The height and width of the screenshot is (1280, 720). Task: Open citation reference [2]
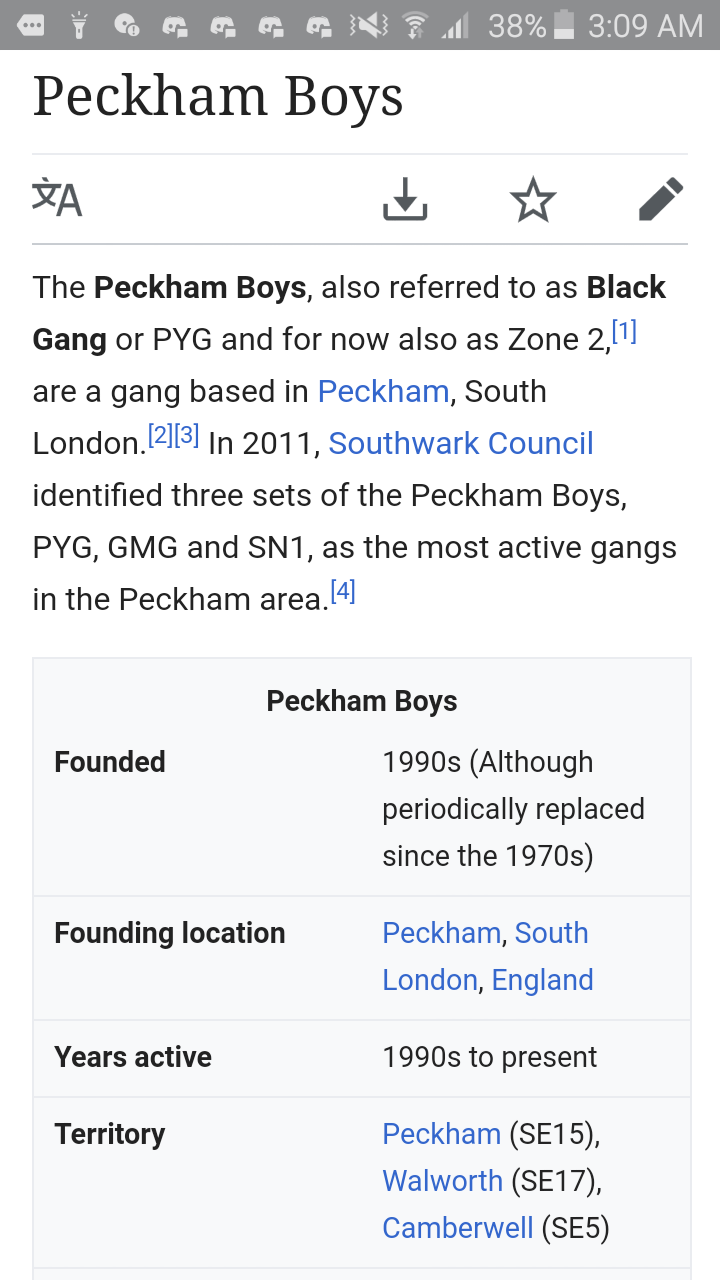pyautogui.click(x=160, y=435)
